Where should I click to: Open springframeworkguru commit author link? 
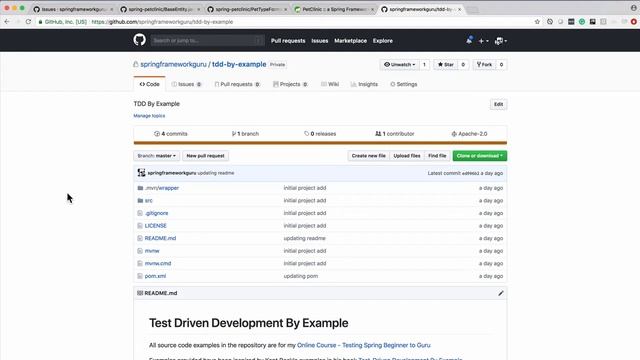pos(172,173)
